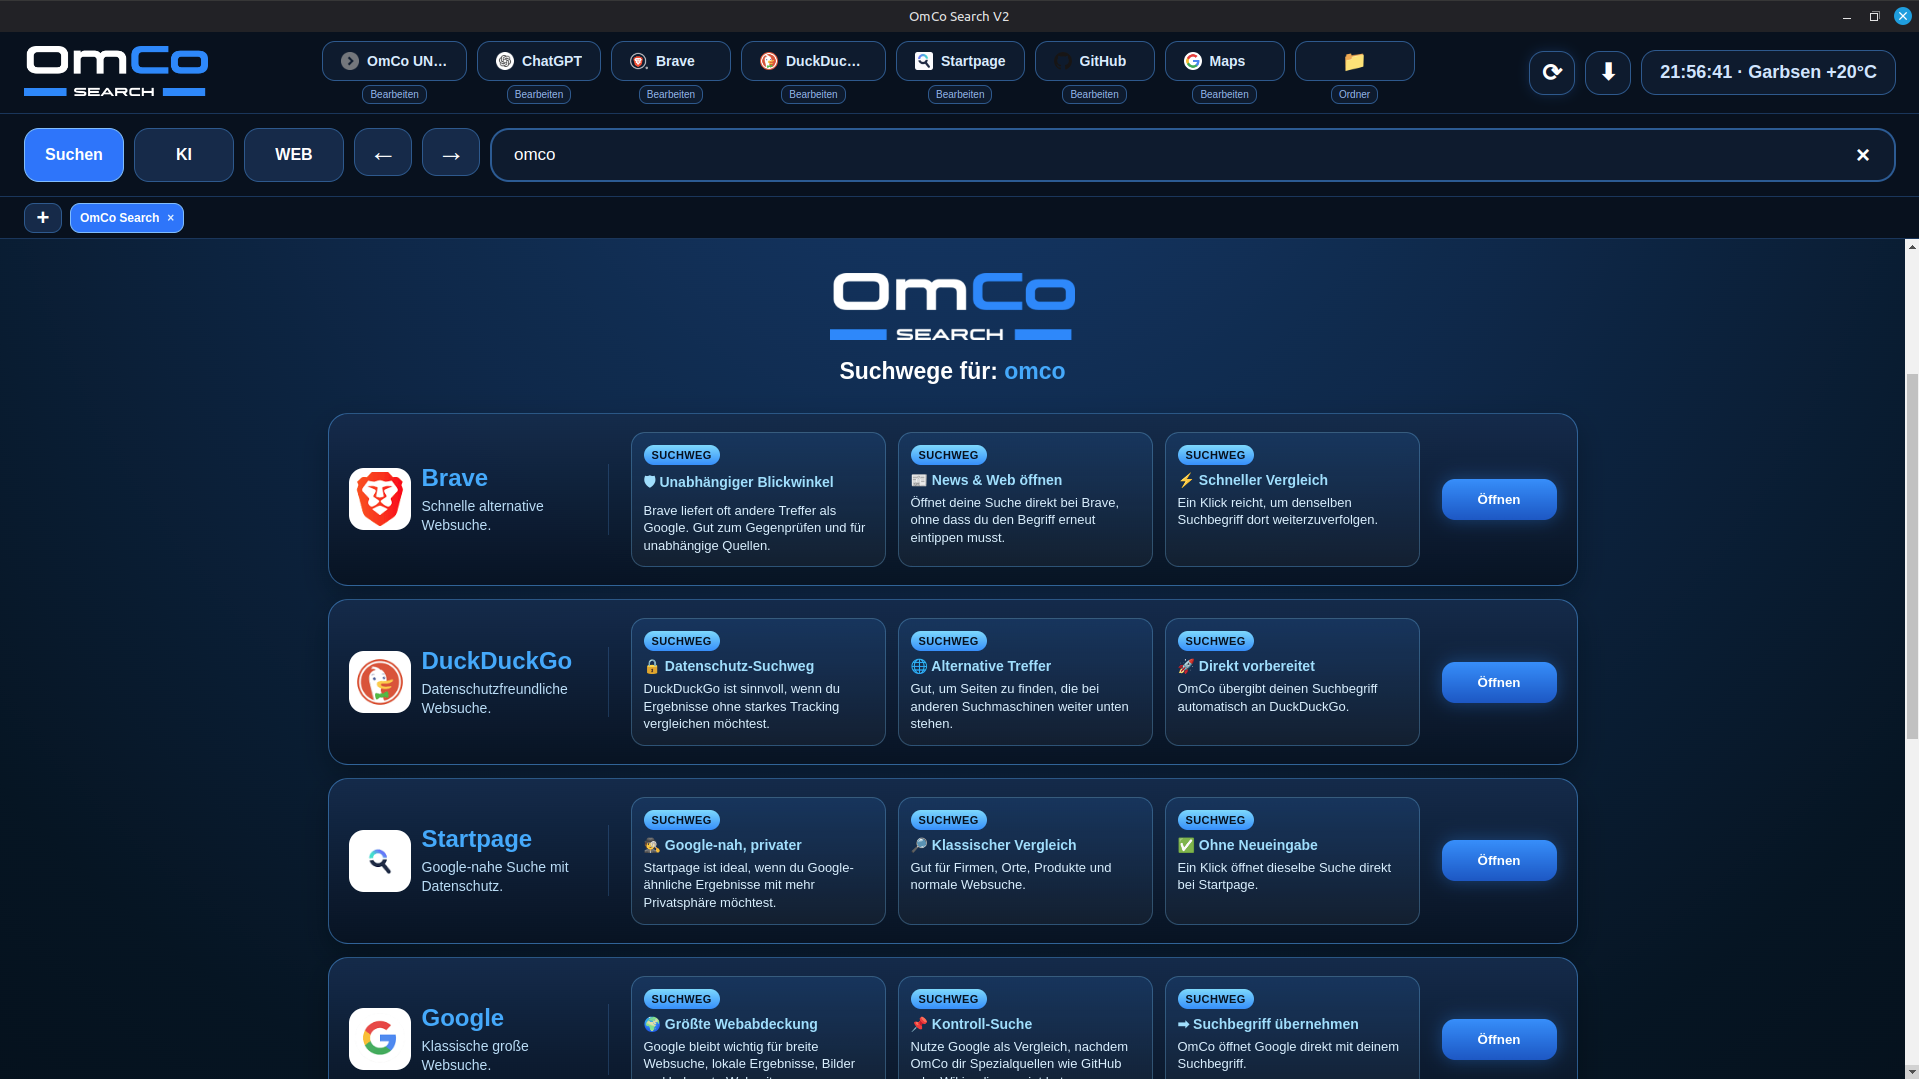Open the Startpage bookmark in top bar
This screenshot has width=1919, height=1079.
coord(960,61)
